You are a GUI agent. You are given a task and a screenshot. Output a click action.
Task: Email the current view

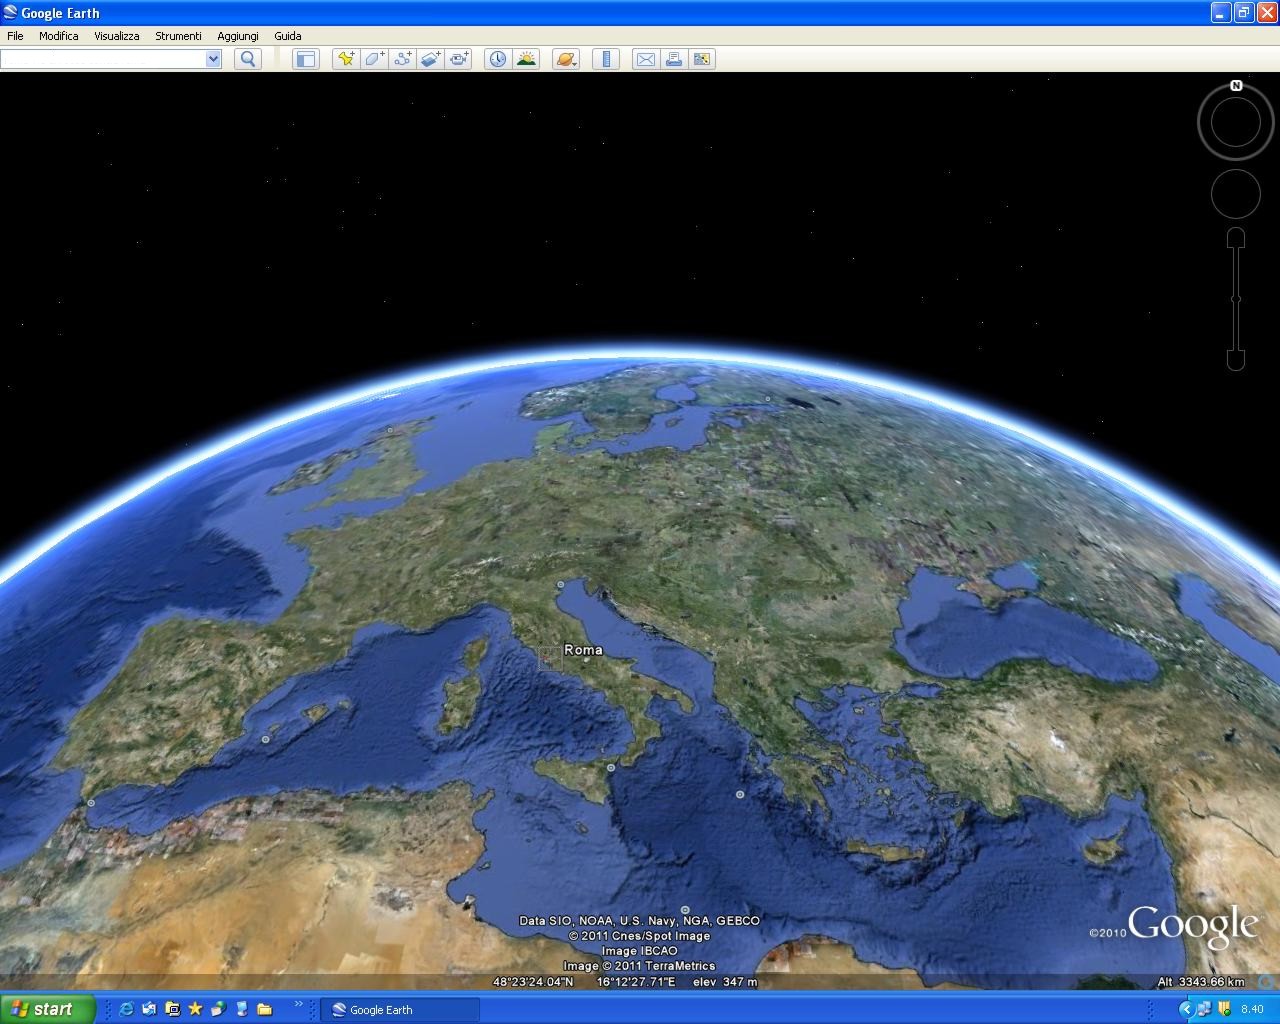[645, 59]
